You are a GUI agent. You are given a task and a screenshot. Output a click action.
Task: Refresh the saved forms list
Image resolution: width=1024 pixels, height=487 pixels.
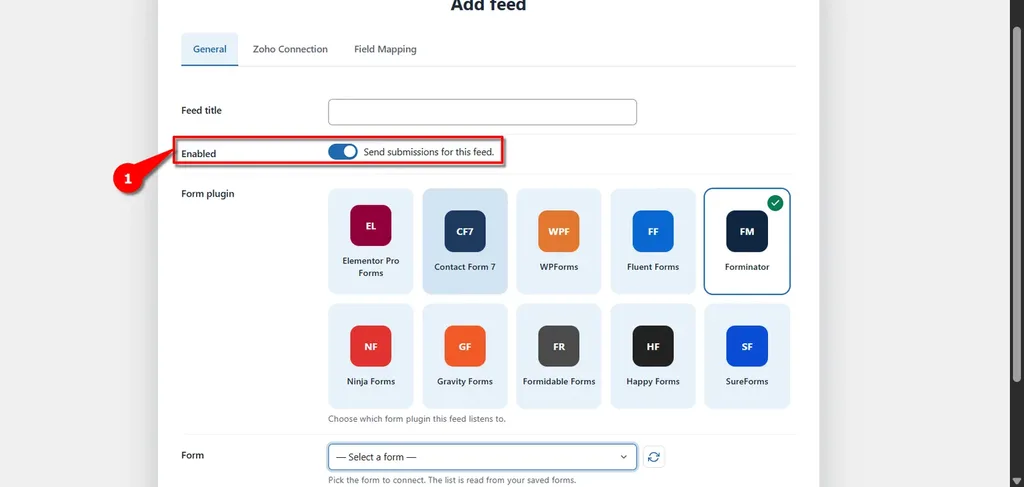tap(654, 457)
